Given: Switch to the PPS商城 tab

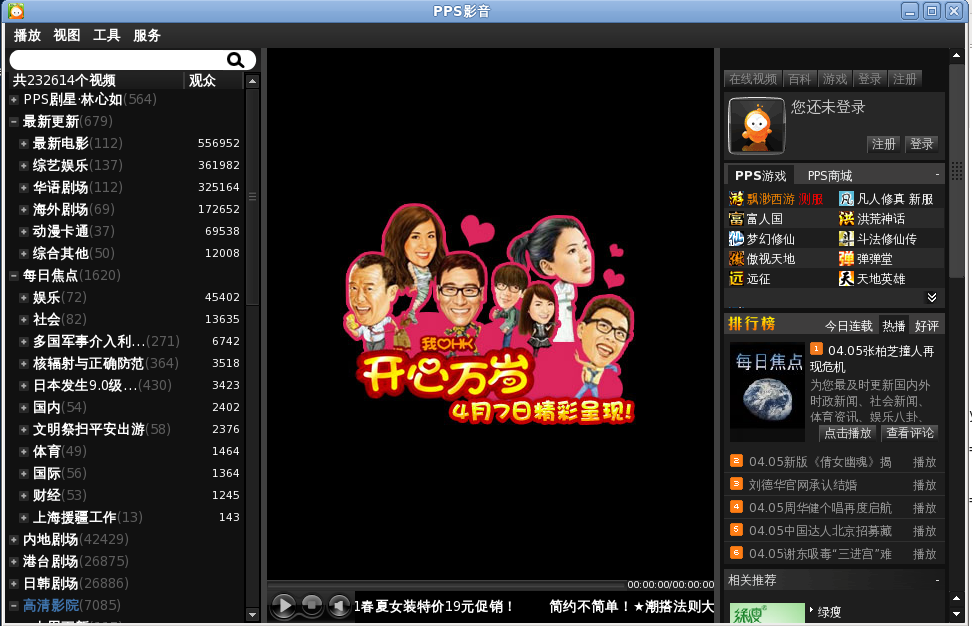Looking at the screenshot, I should click(829, 175).
